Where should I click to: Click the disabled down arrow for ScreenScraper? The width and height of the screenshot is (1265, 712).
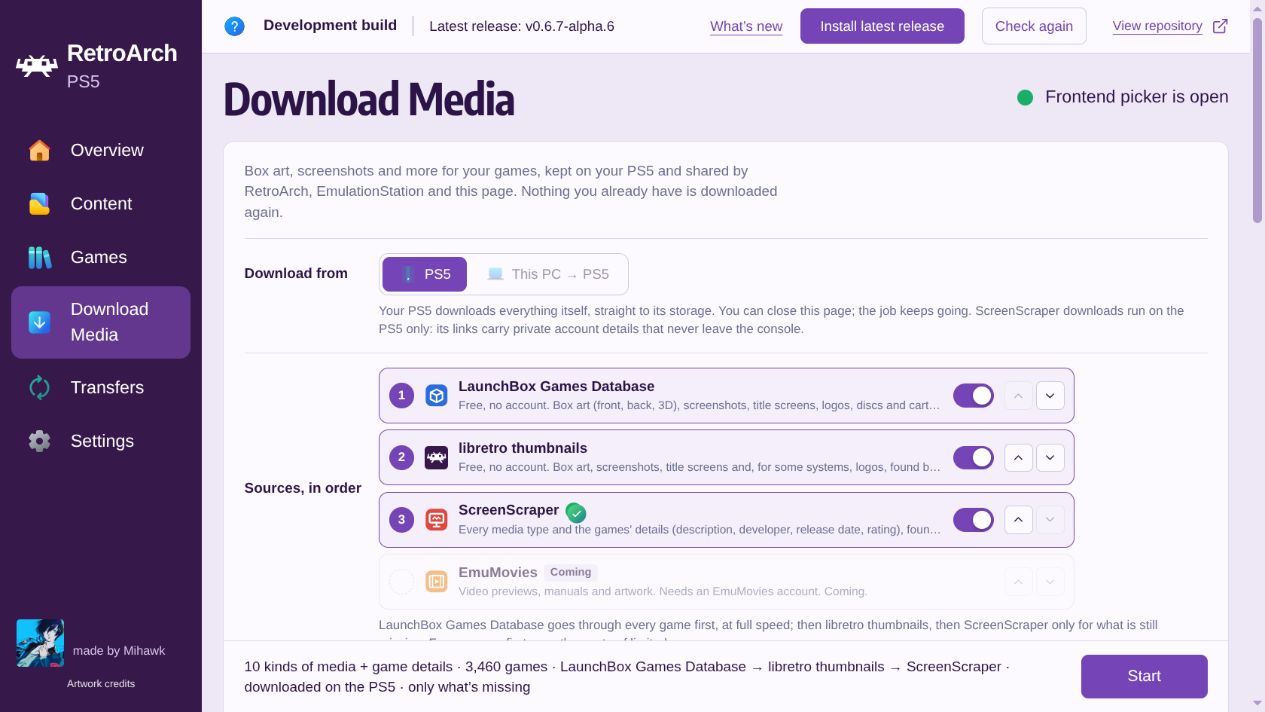point(1050,520)
